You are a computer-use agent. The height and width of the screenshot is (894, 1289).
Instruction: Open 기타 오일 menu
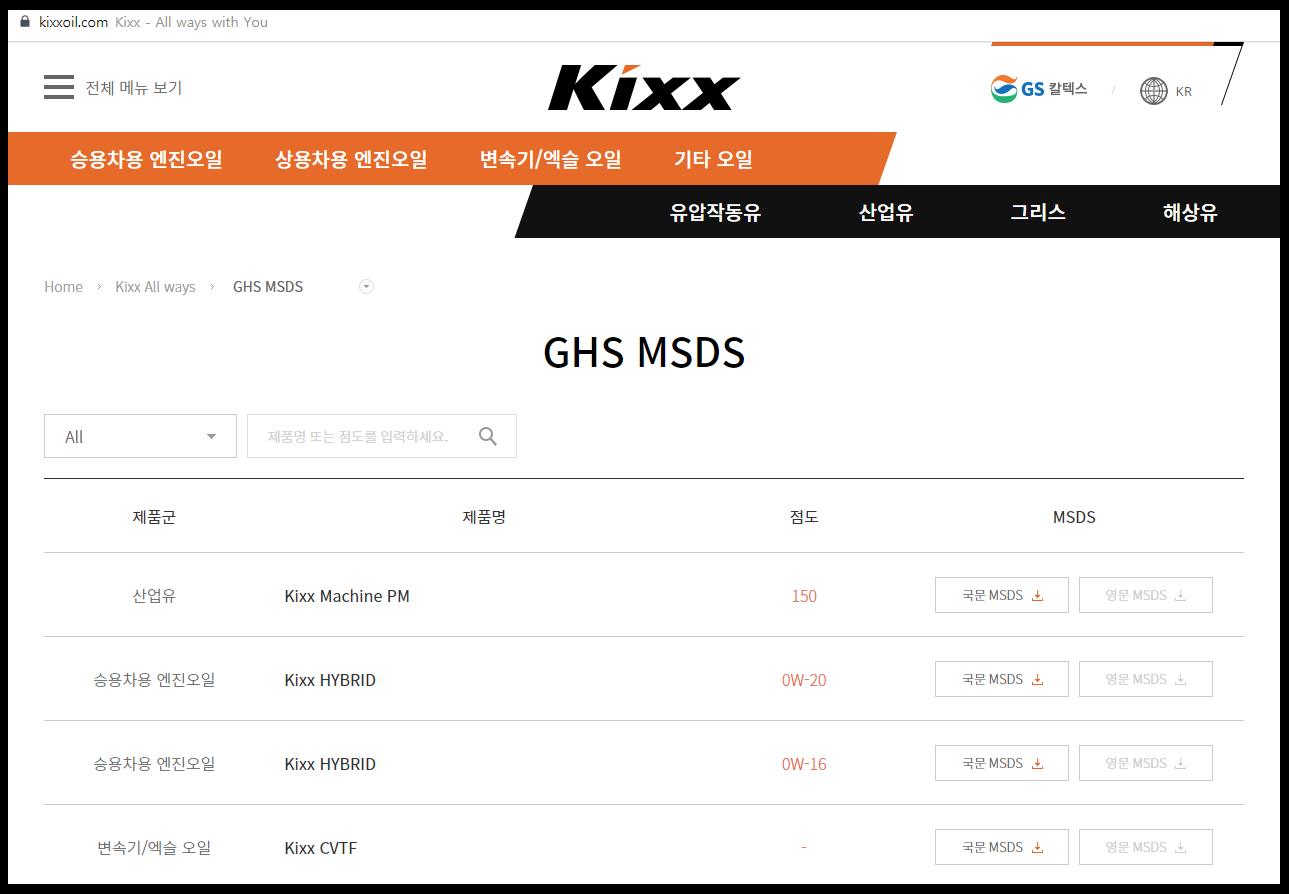click(713, 159)
